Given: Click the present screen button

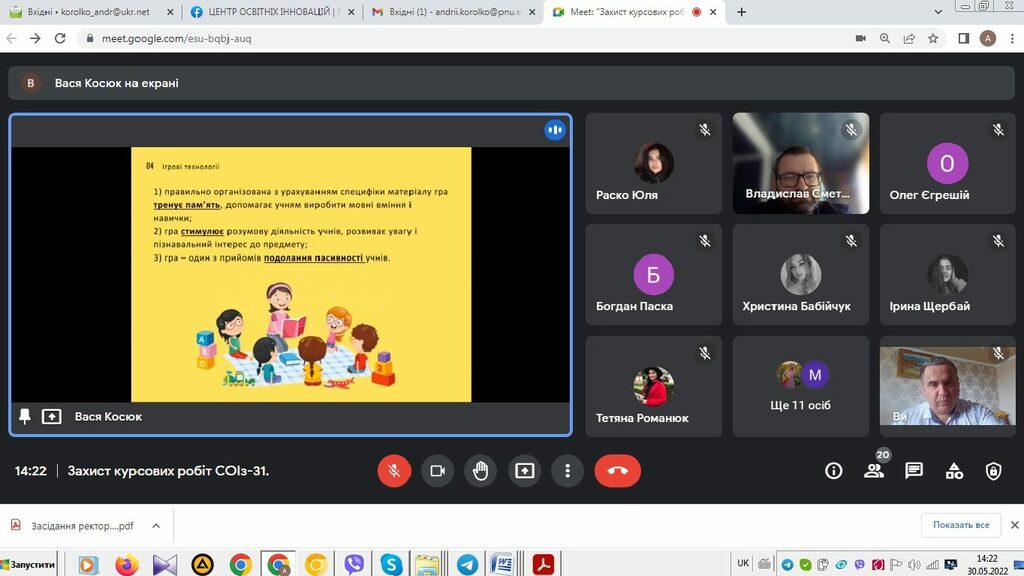Looking at the screenshot, I should 524,471.
